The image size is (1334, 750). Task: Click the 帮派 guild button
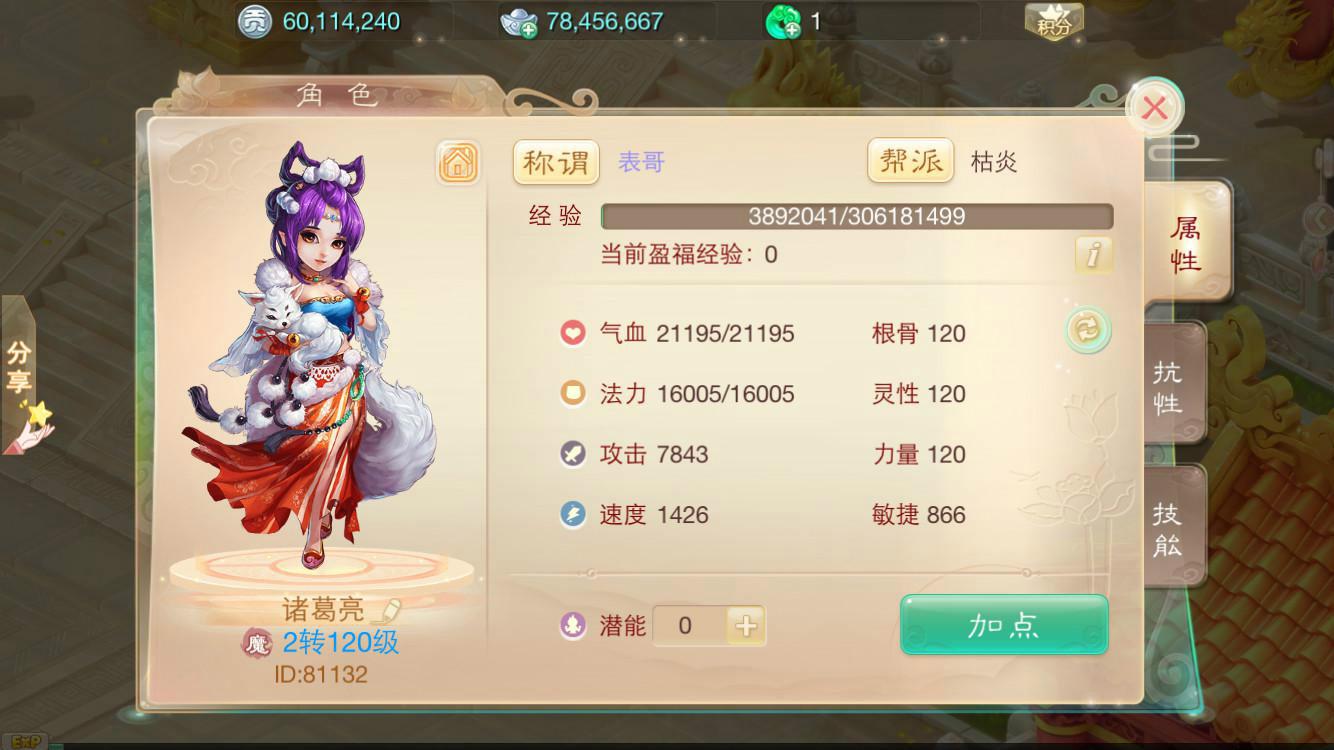pyautogui.click(x=911, y=162)
